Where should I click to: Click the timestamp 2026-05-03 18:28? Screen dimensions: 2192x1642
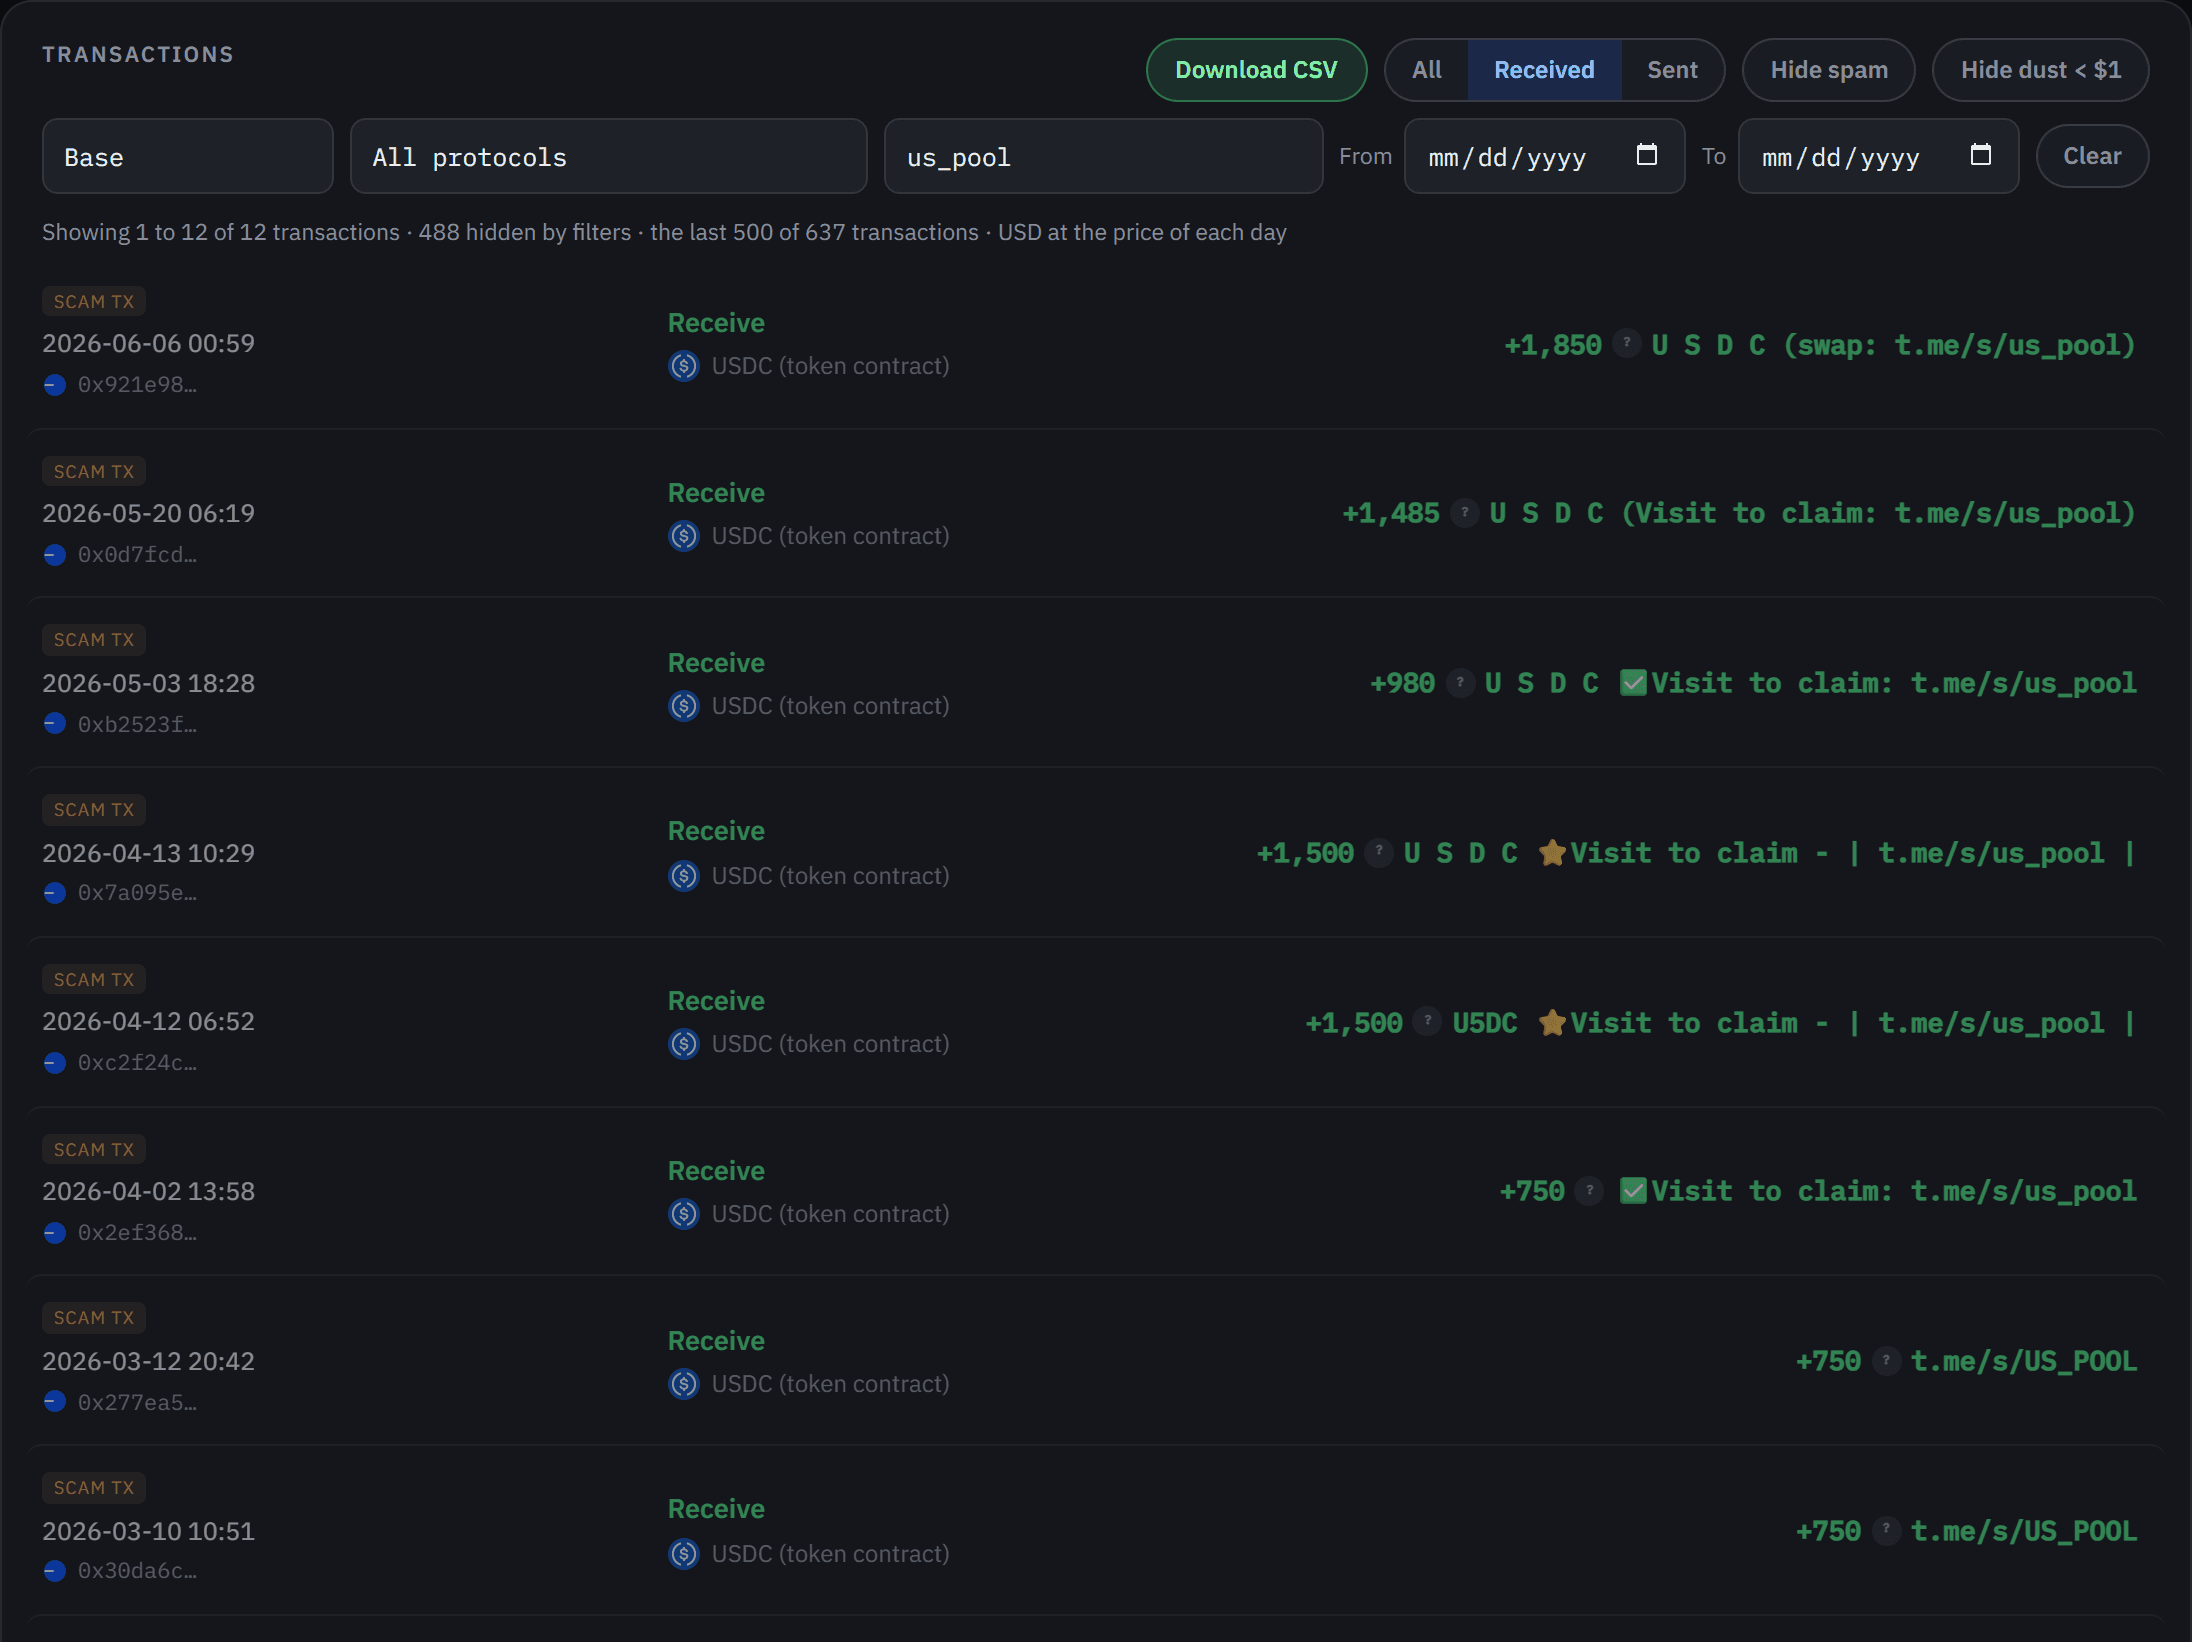tap(148, 683)
